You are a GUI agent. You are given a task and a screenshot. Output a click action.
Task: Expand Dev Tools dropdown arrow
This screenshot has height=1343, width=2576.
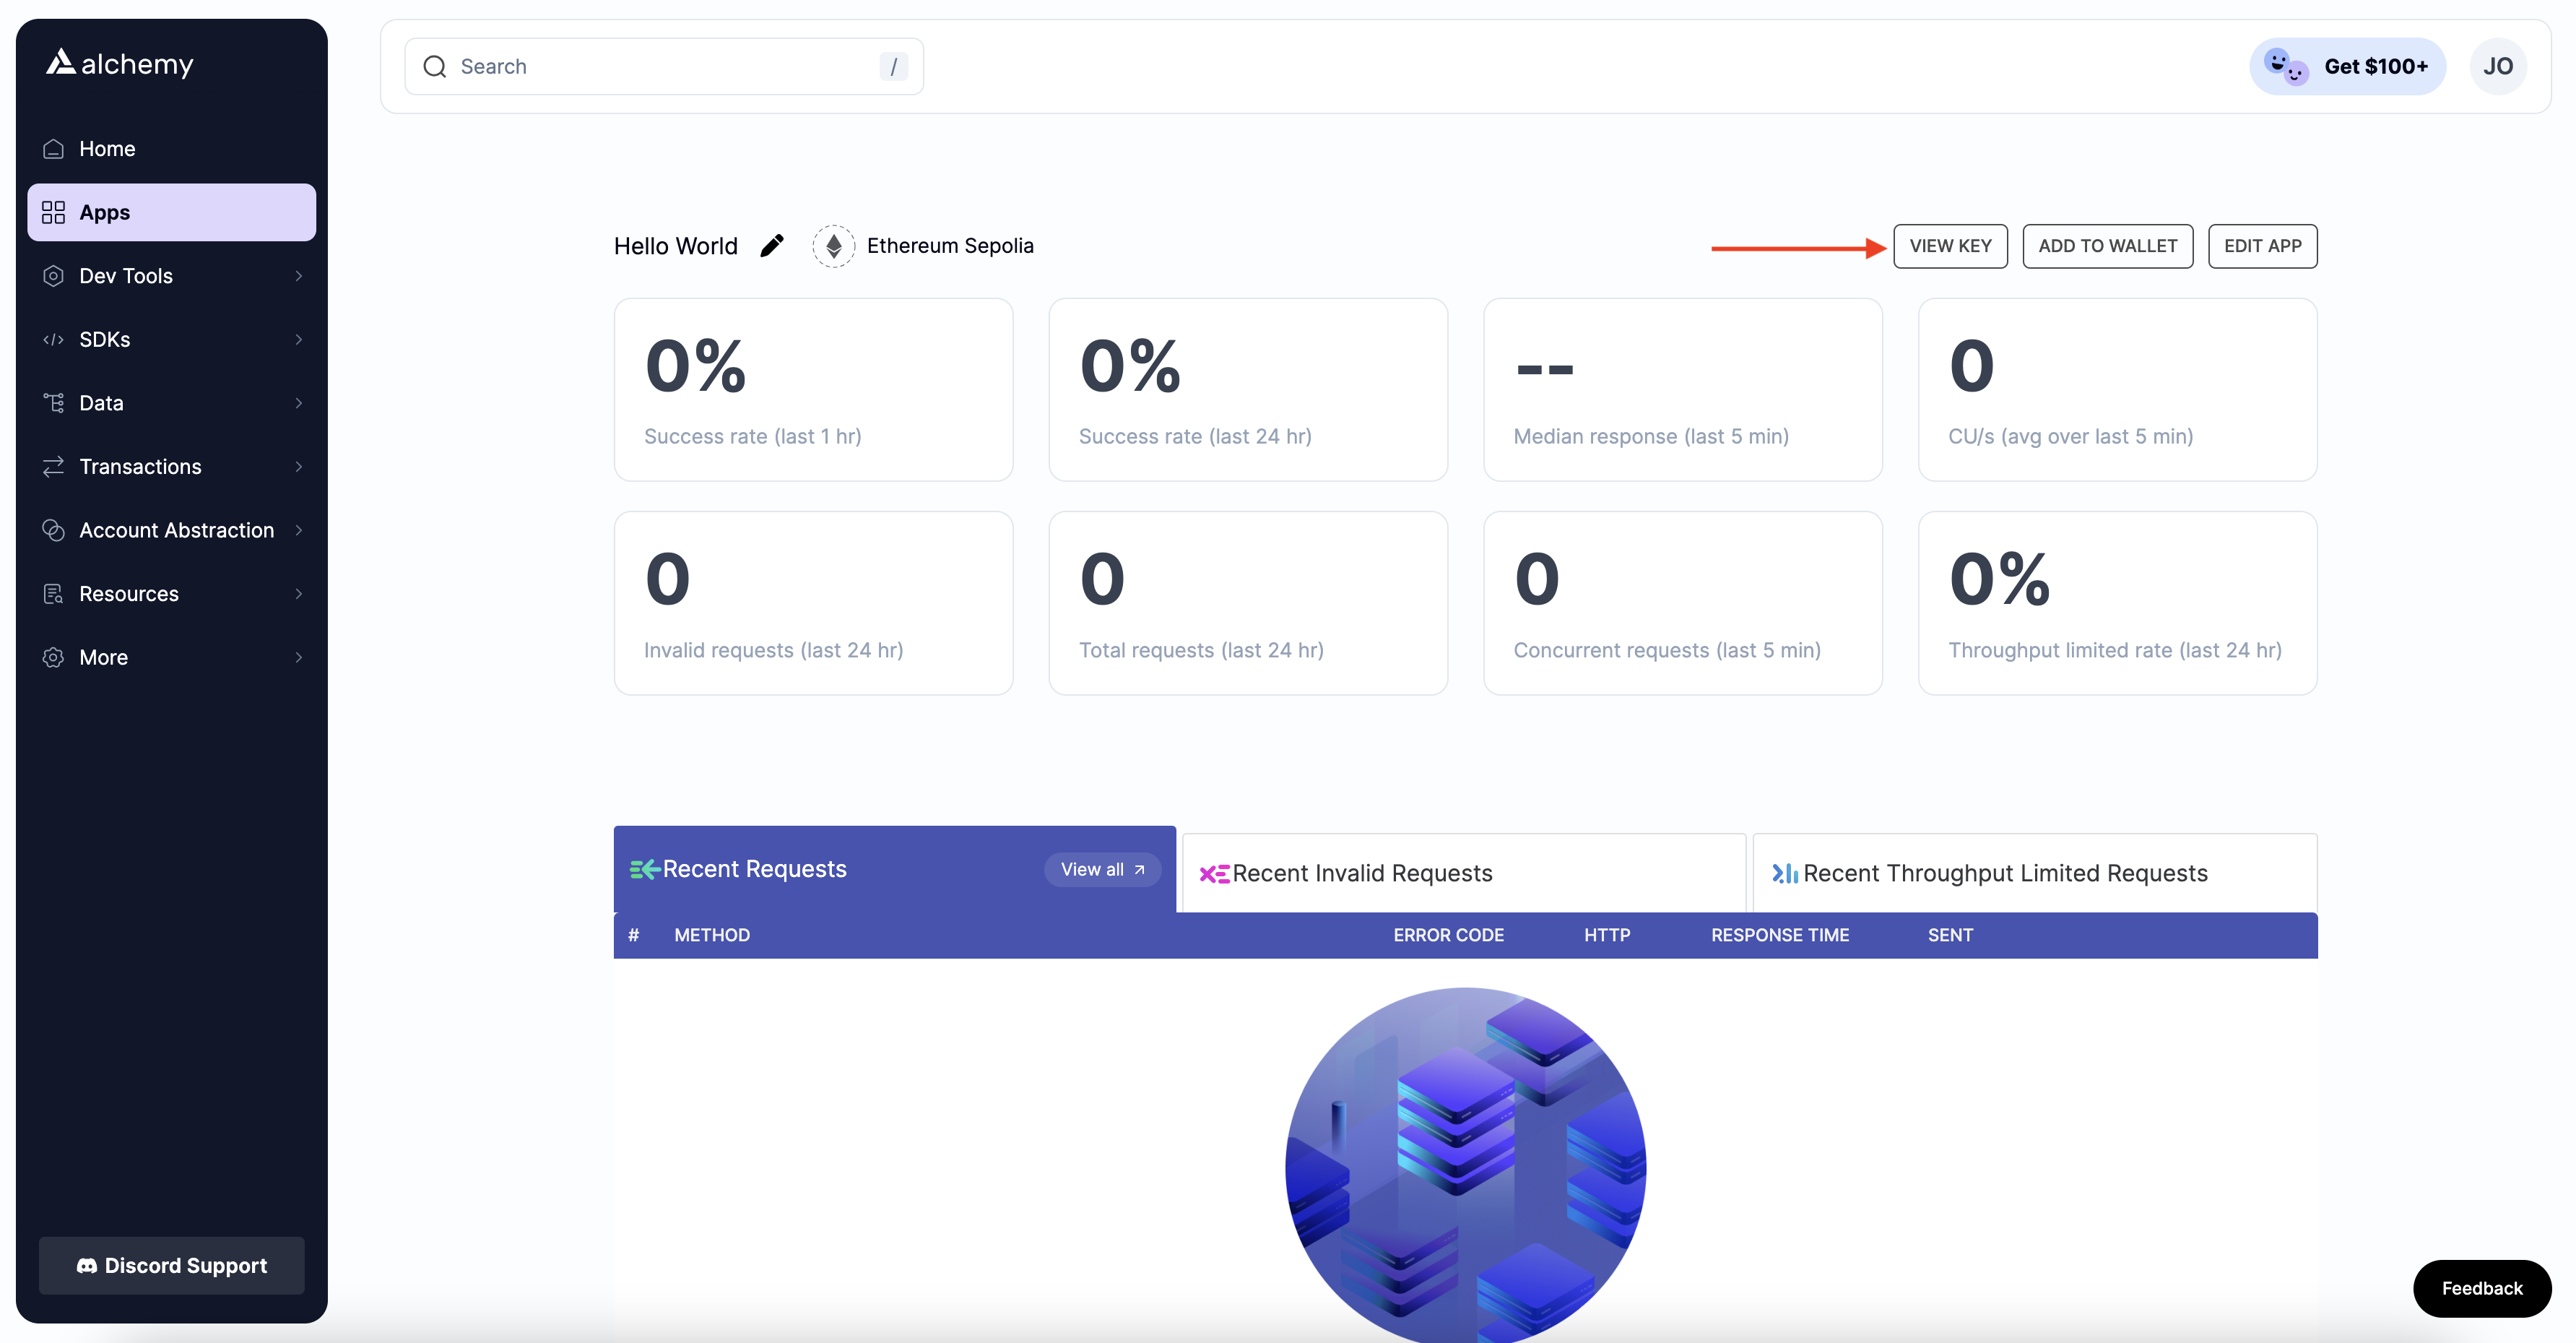[x=298, y=275]
